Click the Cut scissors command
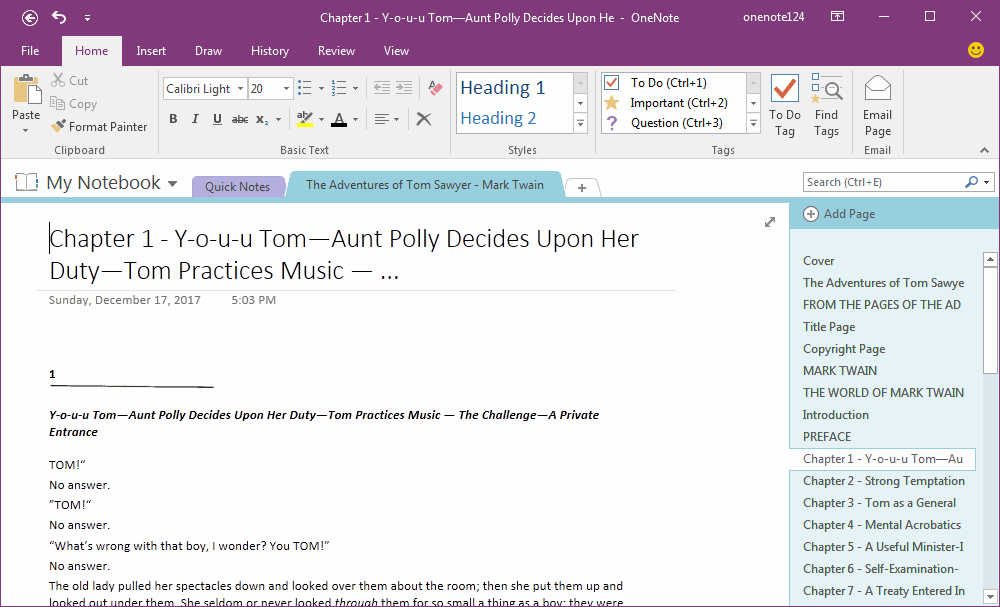The image size is (1000, 607). (70, 80)
